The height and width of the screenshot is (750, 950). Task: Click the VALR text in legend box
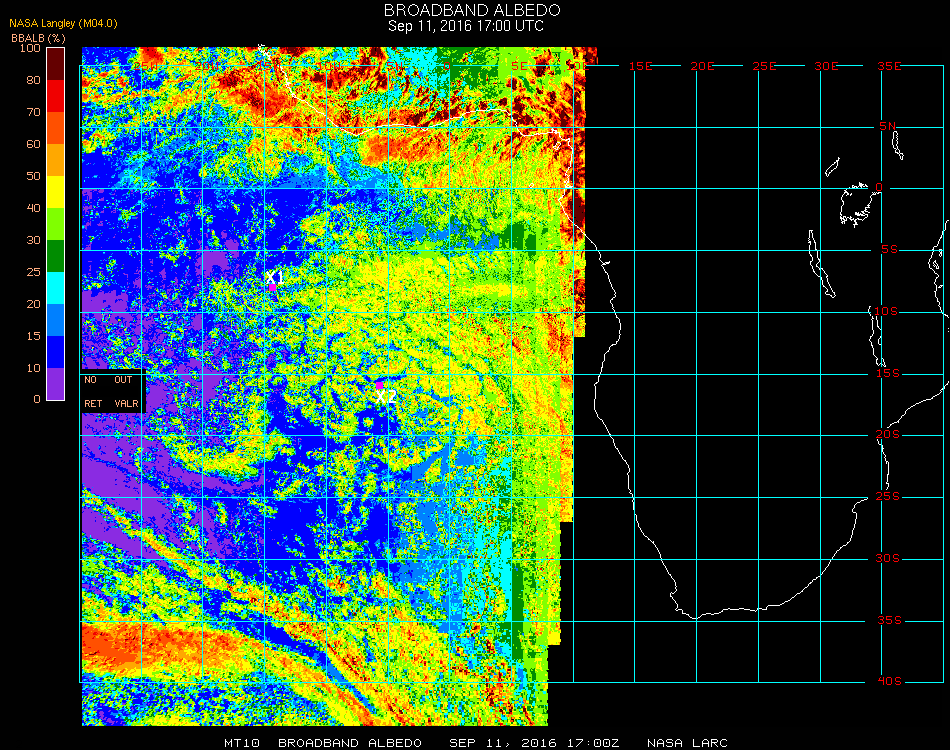click(x=127, y=403)
